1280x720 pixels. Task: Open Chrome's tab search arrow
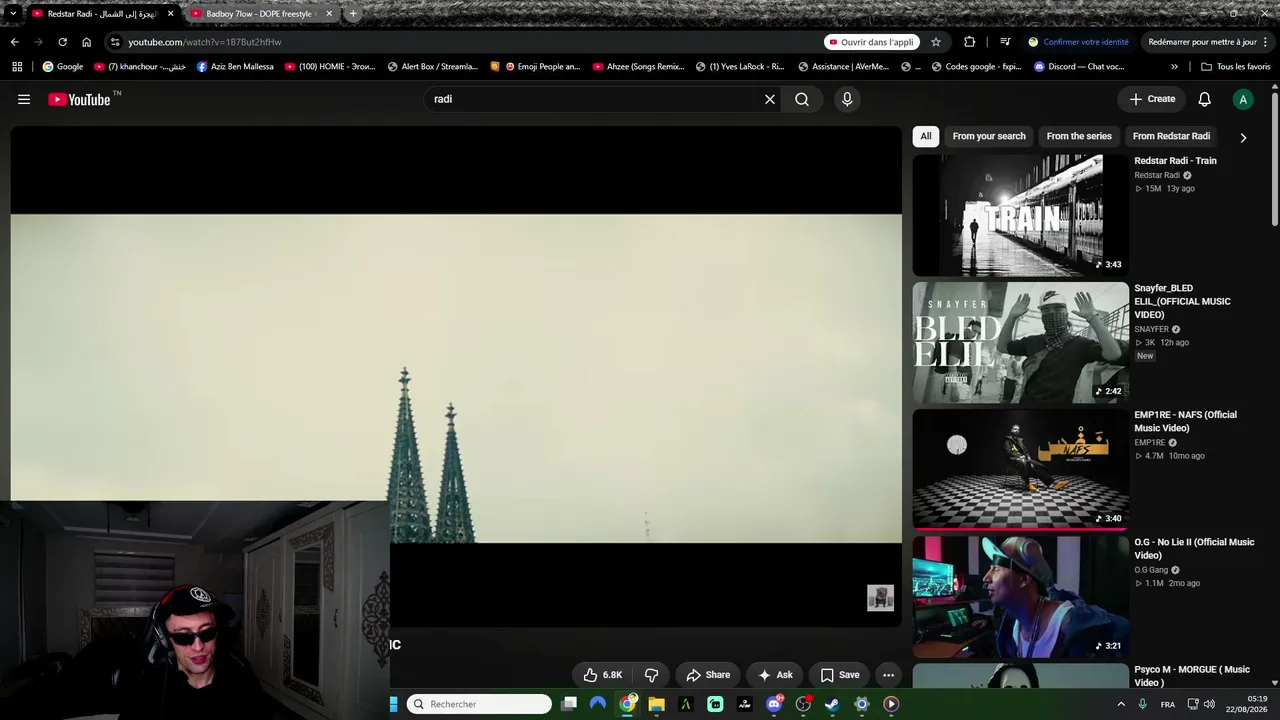click(12, 14)
